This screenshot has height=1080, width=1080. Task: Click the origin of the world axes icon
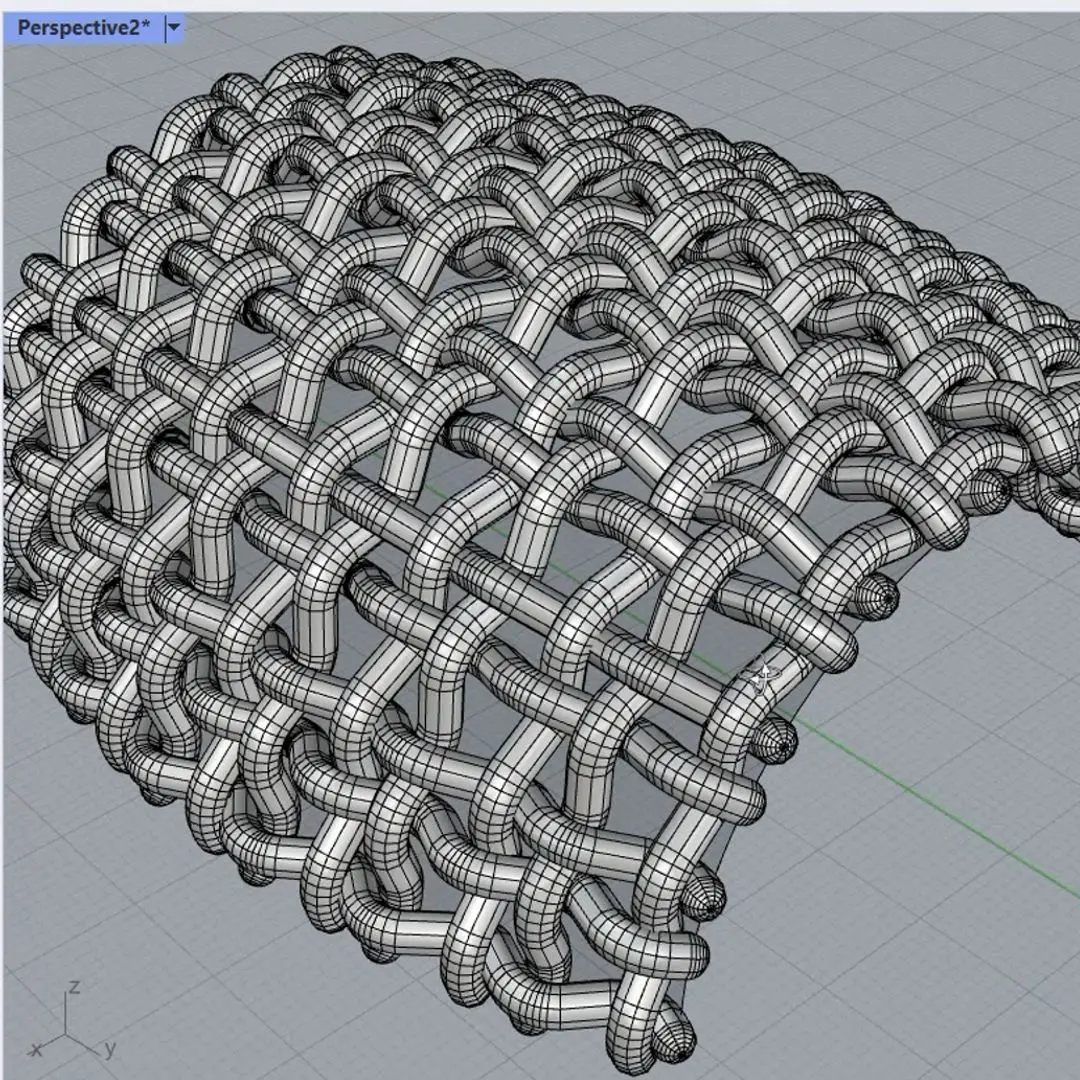pyautogui.click(x=67, y=1033)
